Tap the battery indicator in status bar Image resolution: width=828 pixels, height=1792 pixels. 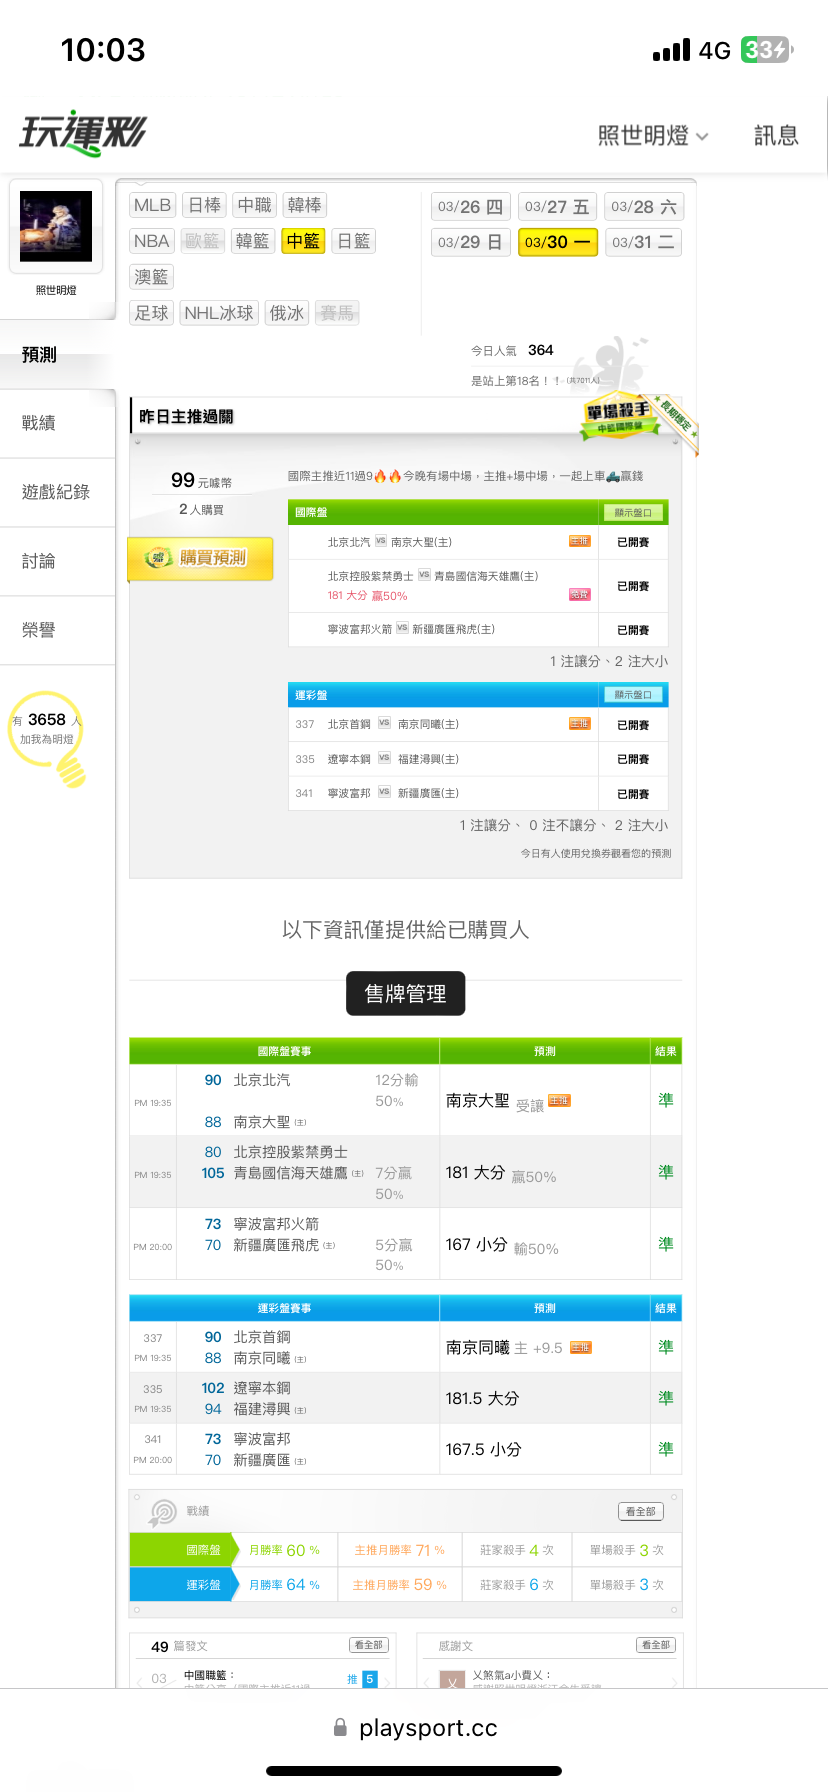pyautogui.click(x=767, y=50)
